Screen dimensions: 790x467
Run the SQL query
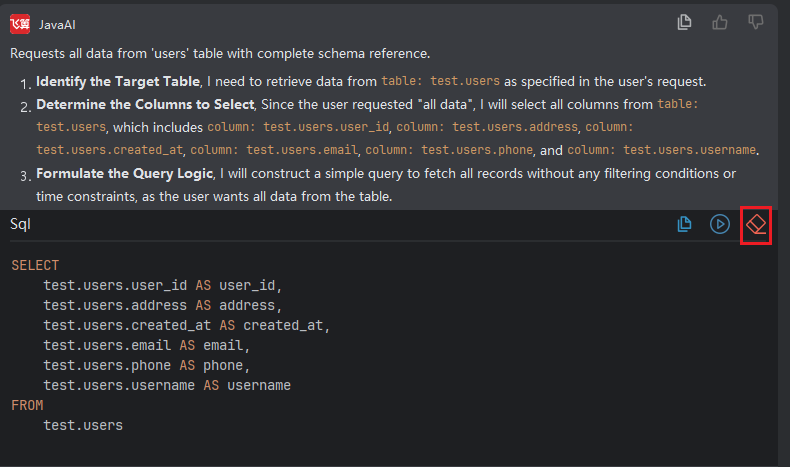tap(719, 224)
